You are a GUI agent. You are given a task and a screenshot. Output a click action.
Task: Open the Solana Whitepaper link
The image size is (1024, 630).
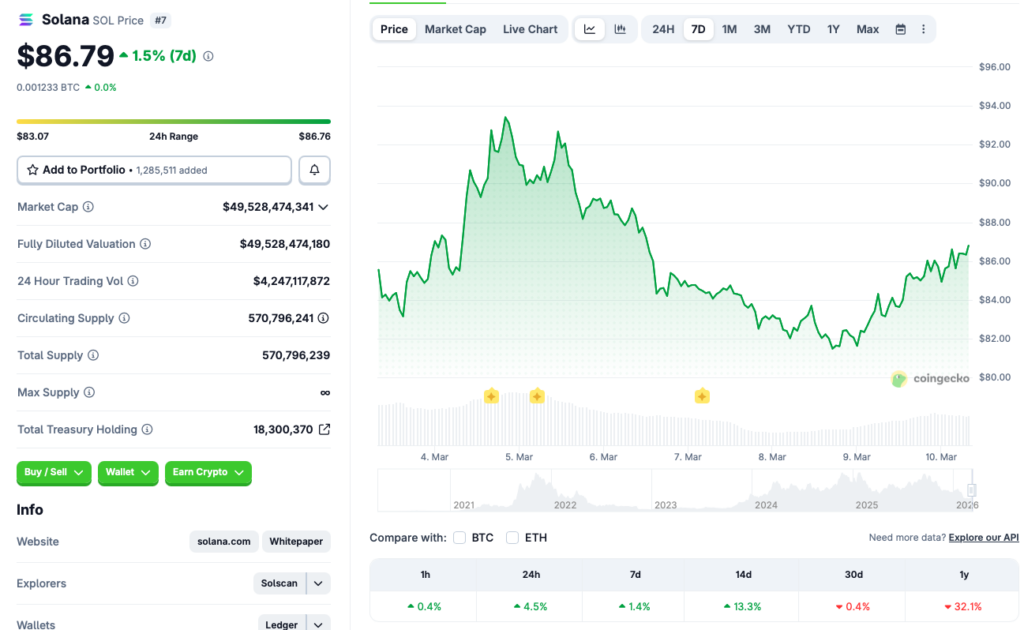296,541
